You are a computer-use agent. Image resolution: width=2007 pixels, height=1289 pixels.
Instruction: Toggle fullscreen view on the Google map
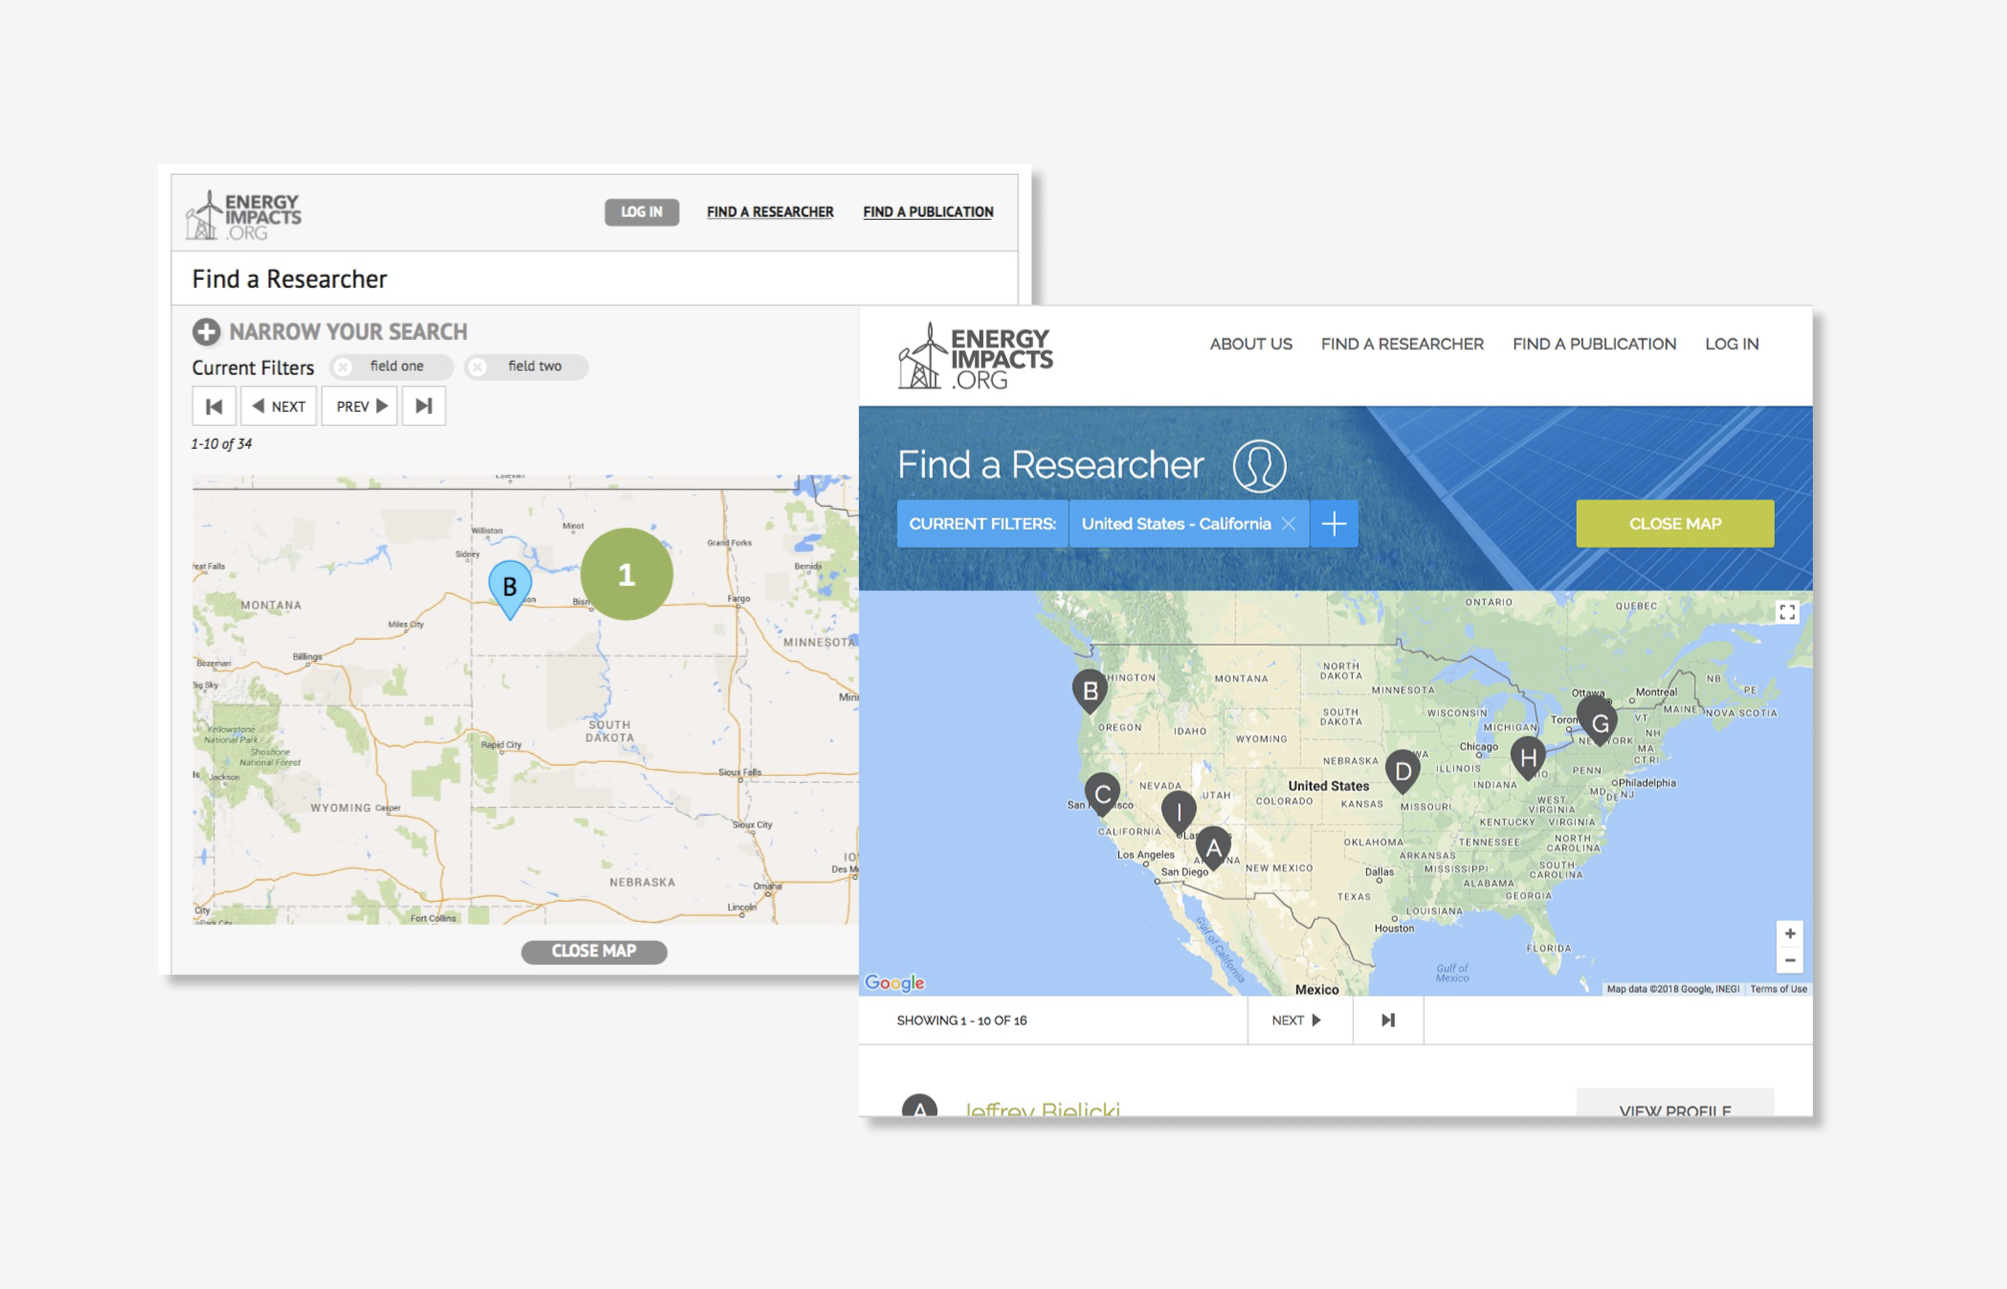pos(1787,612)
